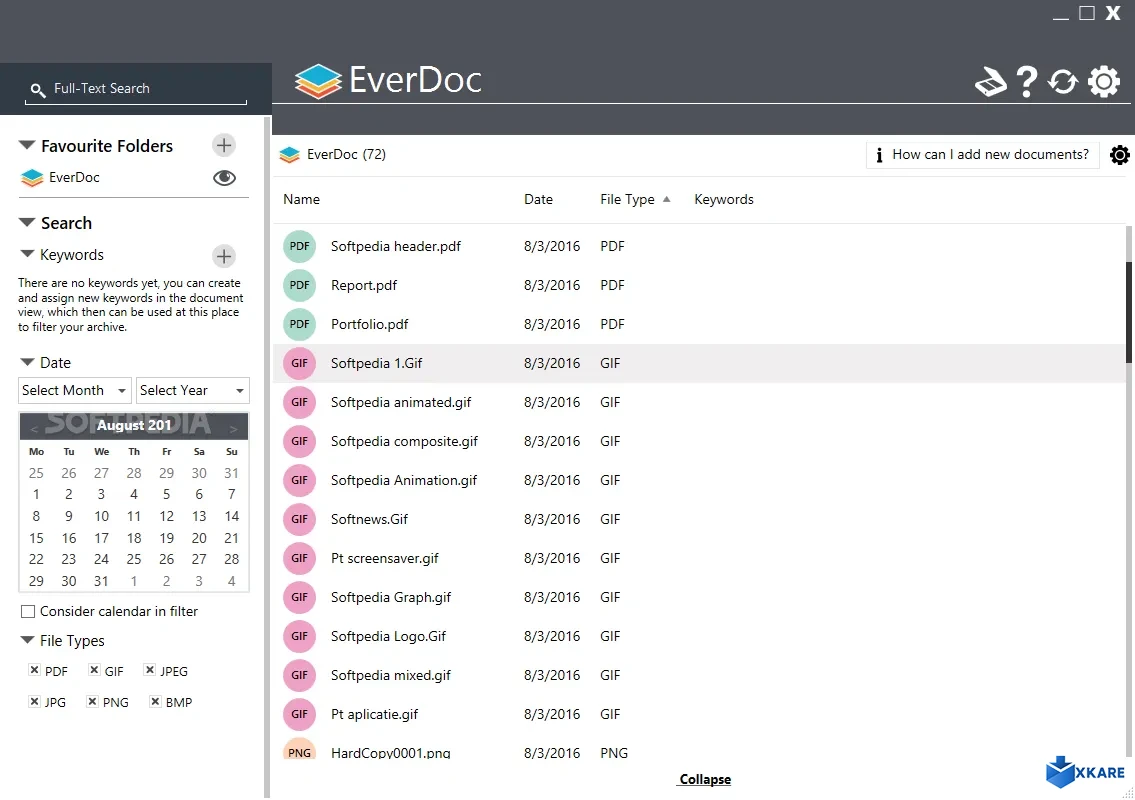
Task: Click the GIF icon of Pt aplicatie.gif
Action: [300, 715]
